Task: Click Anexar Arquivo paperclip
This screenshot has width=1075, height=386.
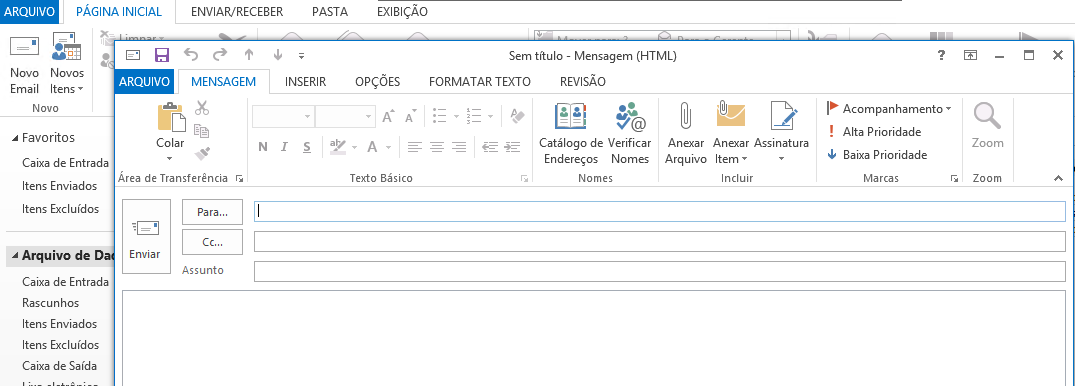Action: [686, 134]
